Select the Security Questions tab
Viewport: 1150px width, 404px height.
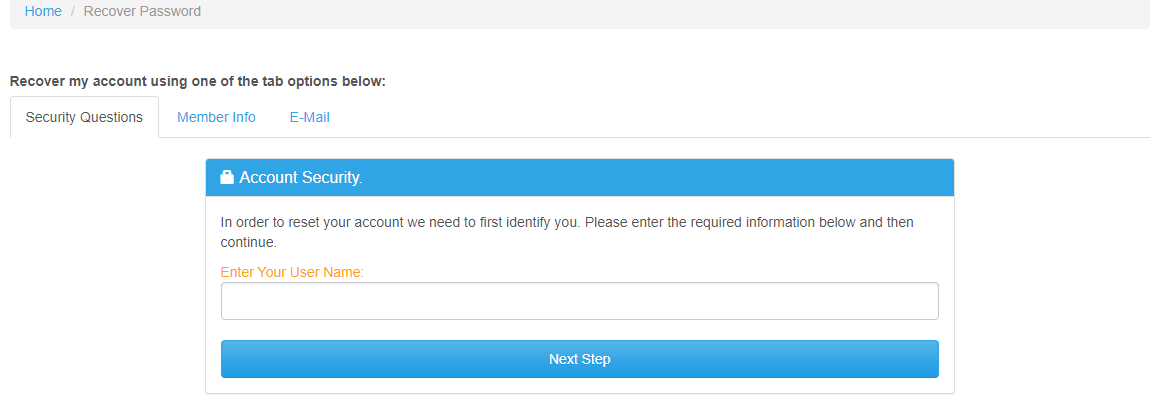pos(84,117)
